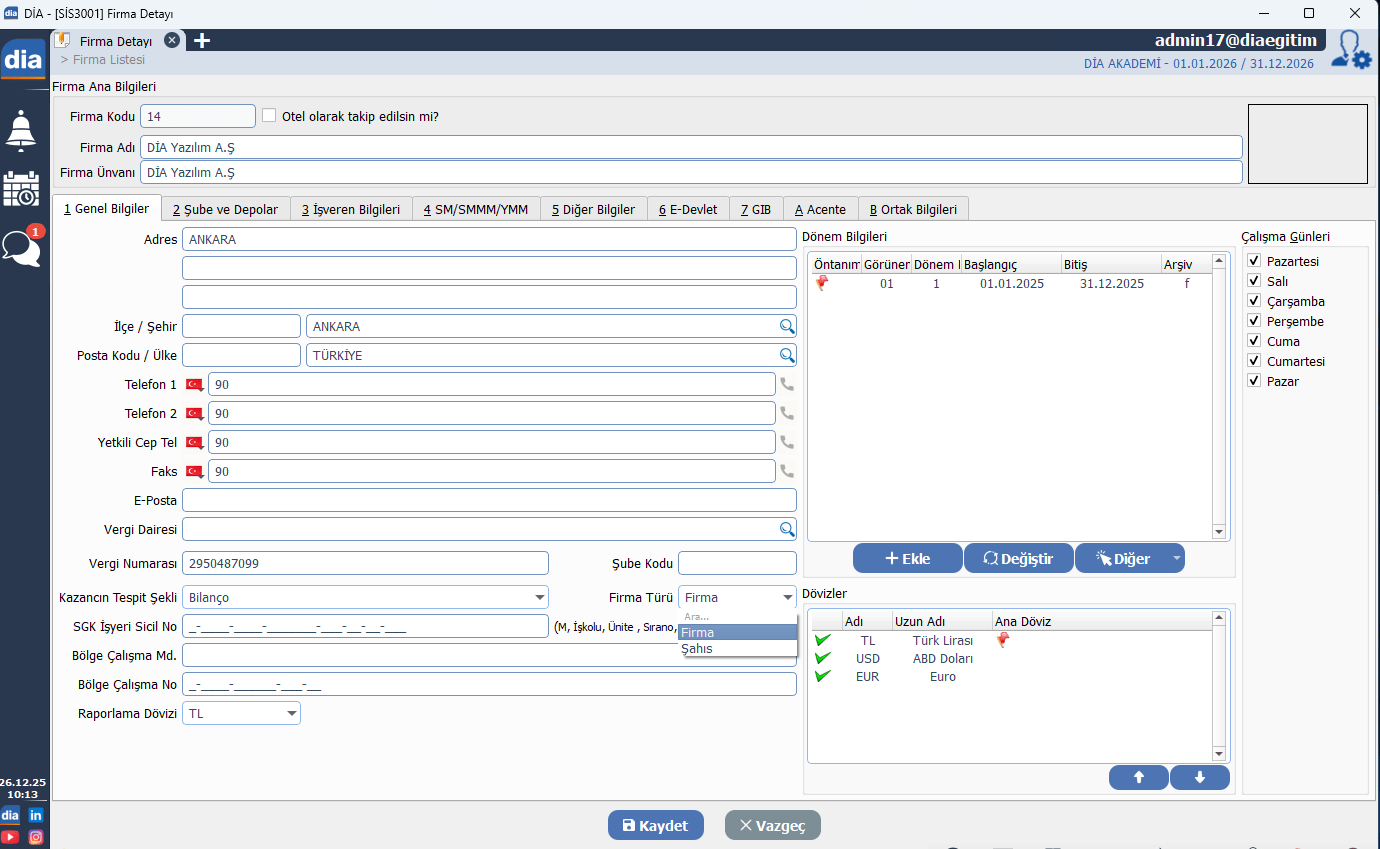Click the YouTube icon in sidebar
The height and width of the screenshot is (849, 1380).
tap(9, 837)
